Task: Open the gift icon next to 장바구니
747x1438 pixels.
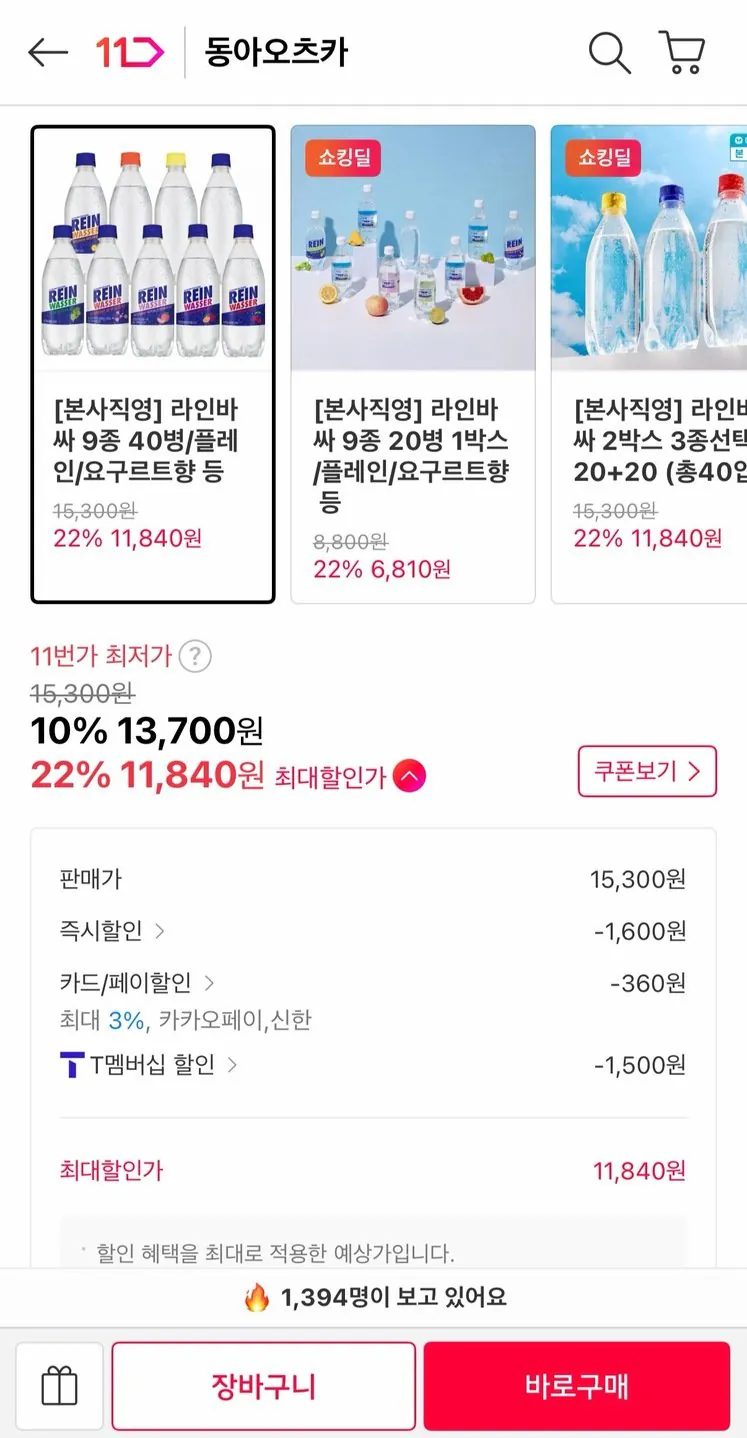Action: 59,1385
